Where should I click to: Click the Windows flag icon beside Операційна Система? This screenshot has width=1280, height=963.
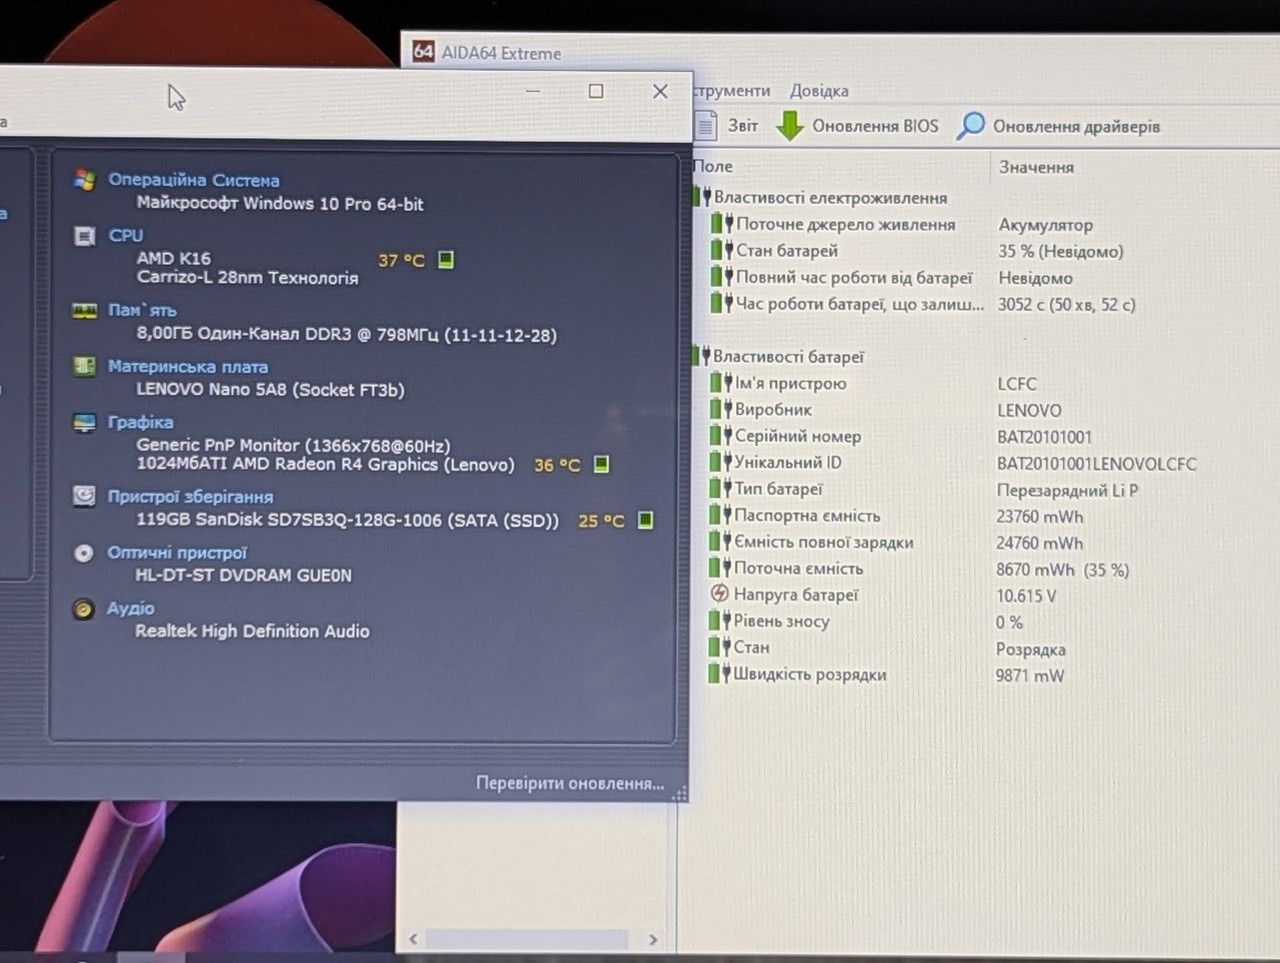coord(85,180)
